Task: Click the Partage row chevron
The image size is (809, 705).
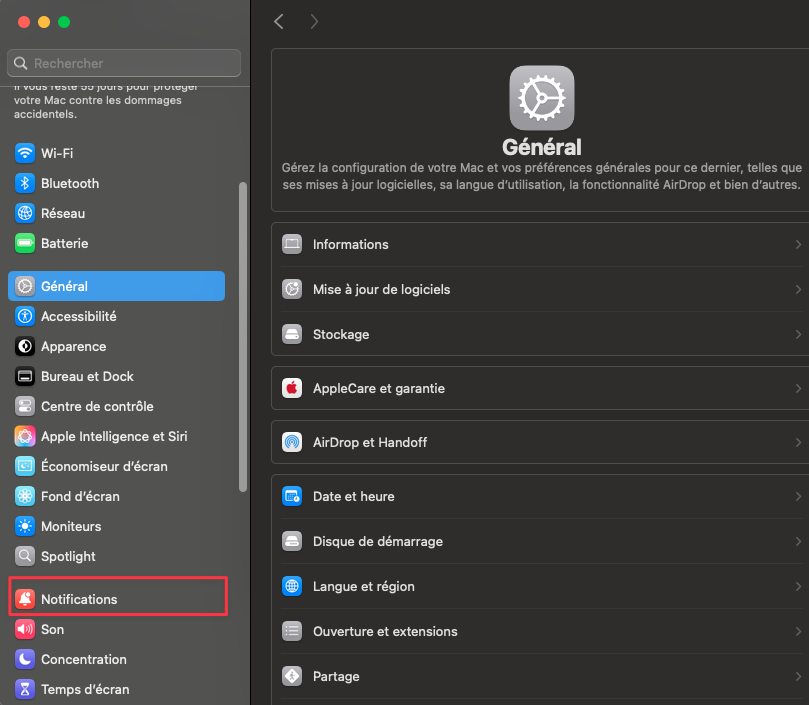Action: [798, 676]
